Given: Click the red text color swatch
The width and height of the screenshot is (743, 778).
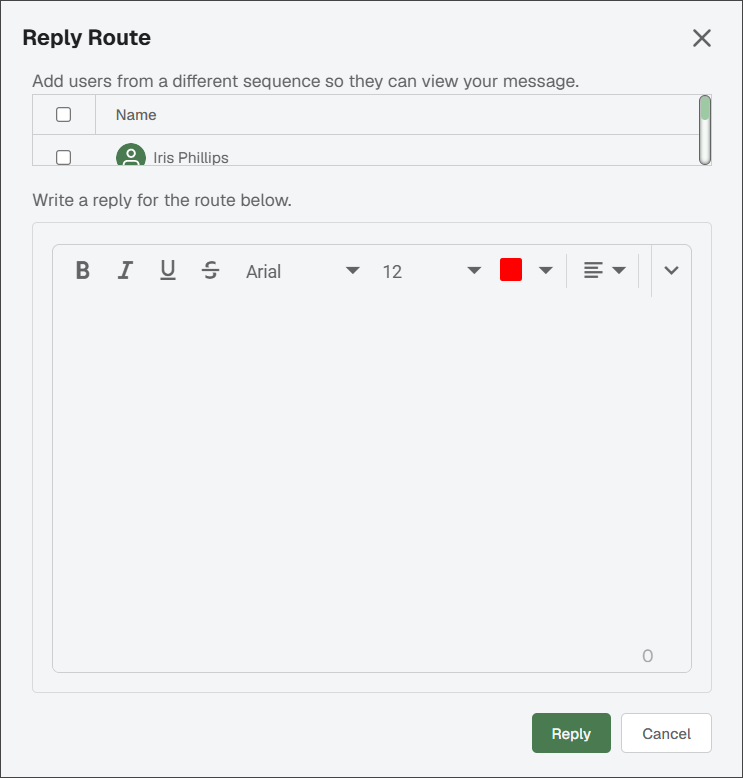Looking at the screenshot, I should [x=511, y=270].
